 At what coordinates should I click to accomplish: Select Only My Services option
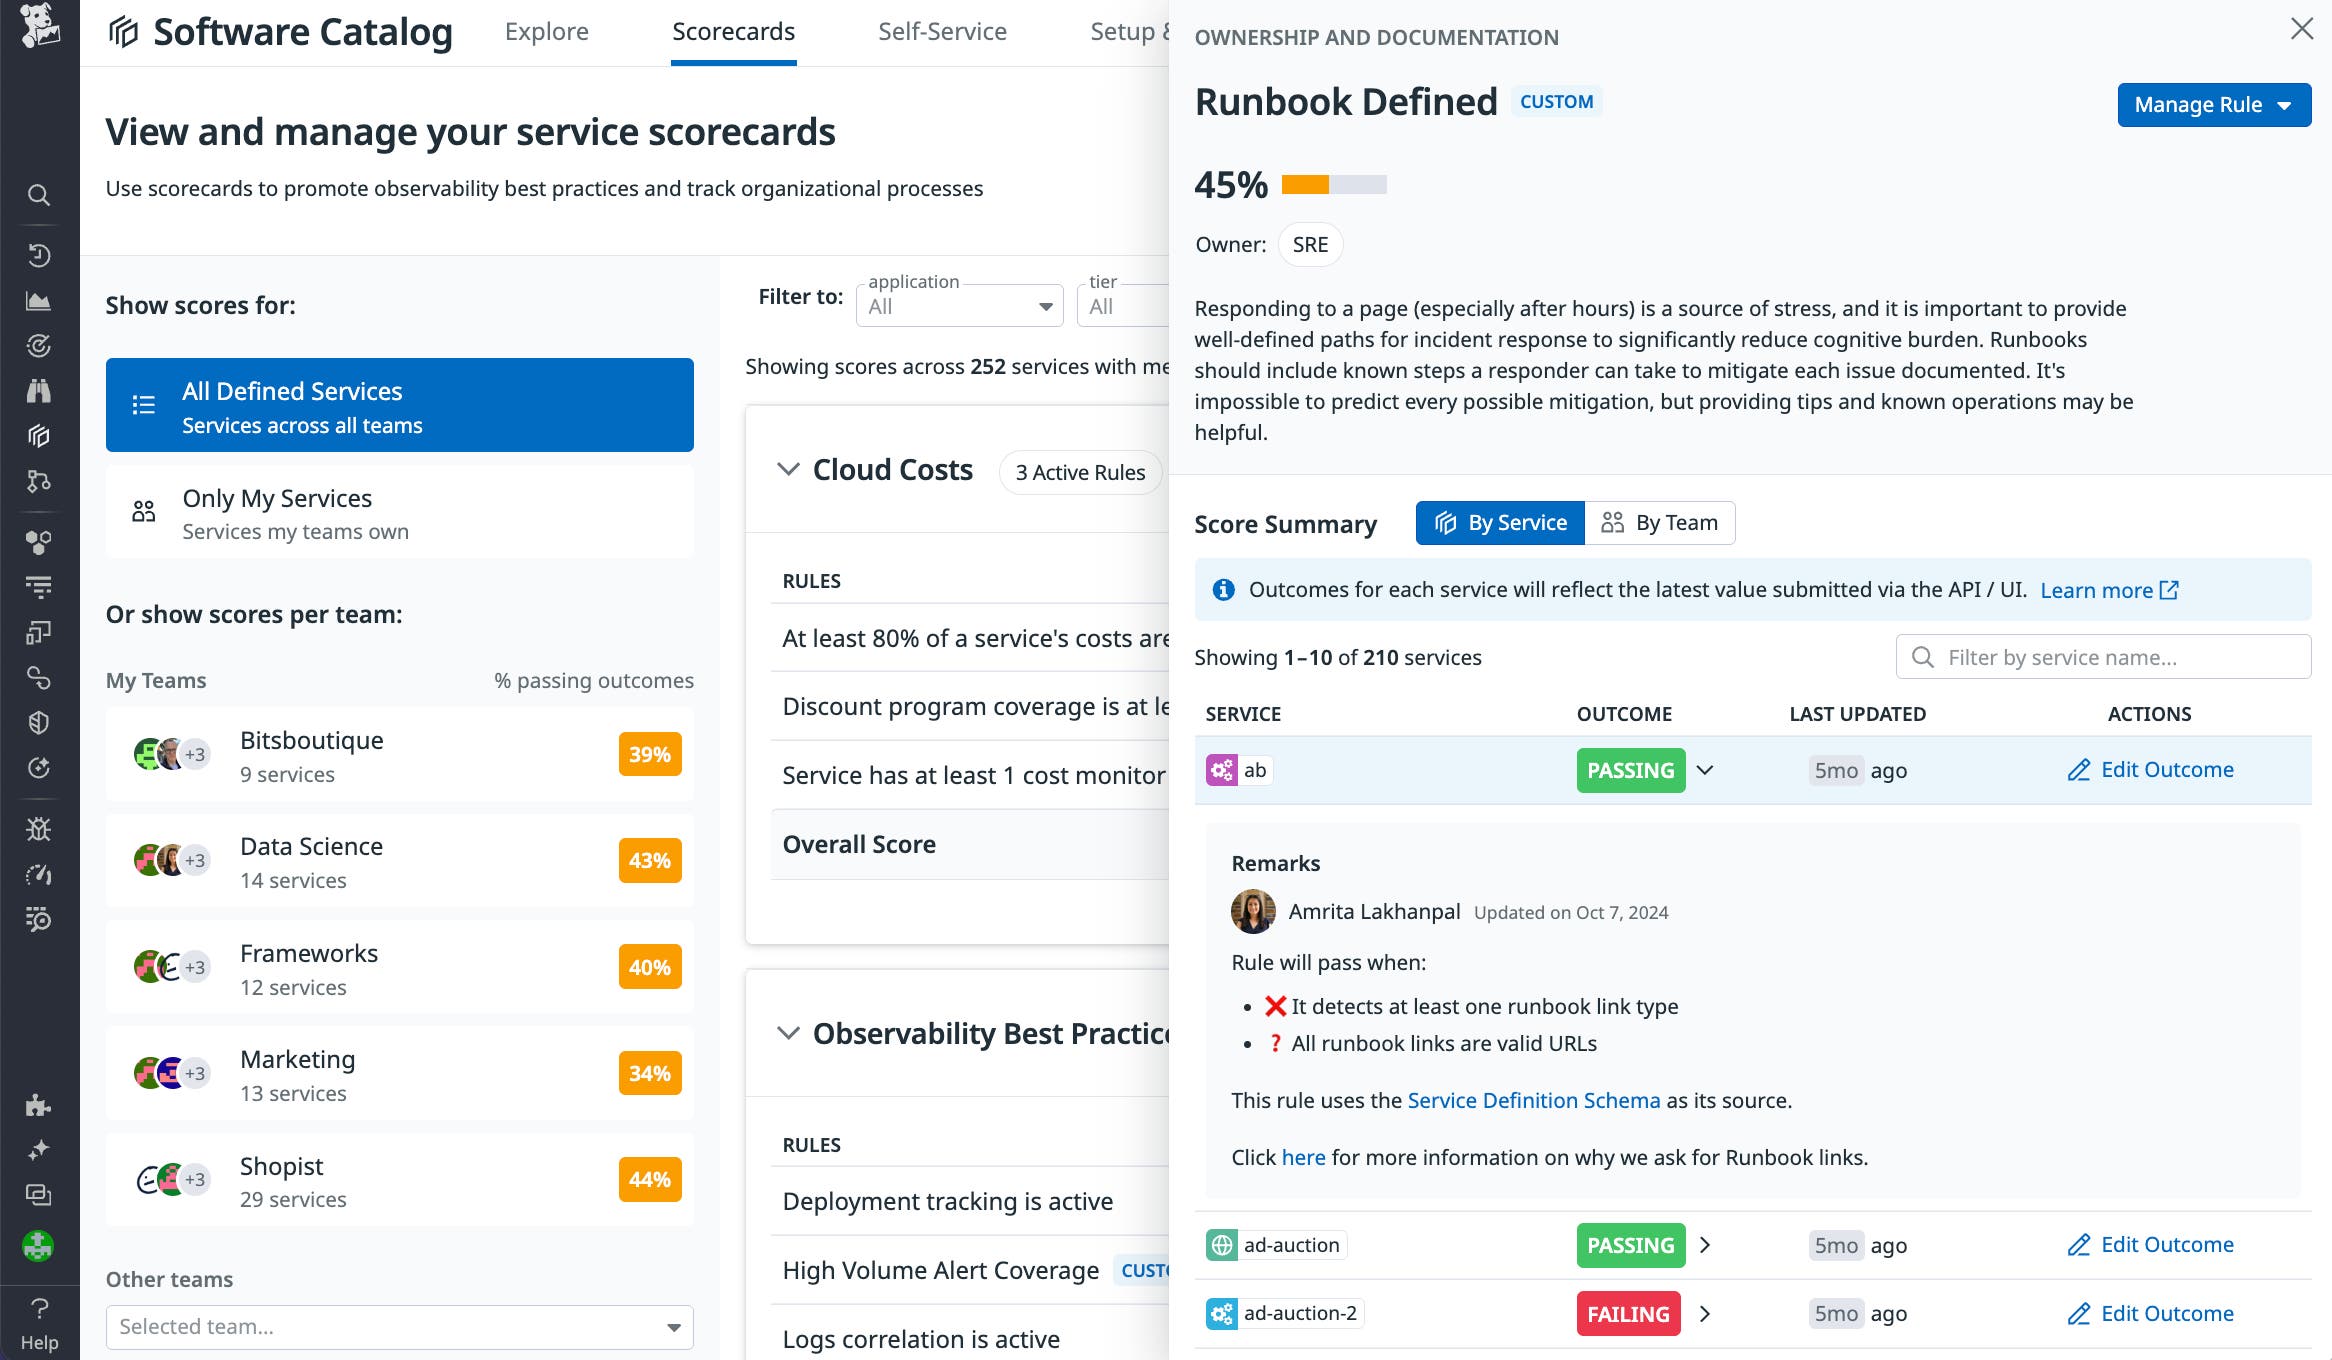click(399, 513)
